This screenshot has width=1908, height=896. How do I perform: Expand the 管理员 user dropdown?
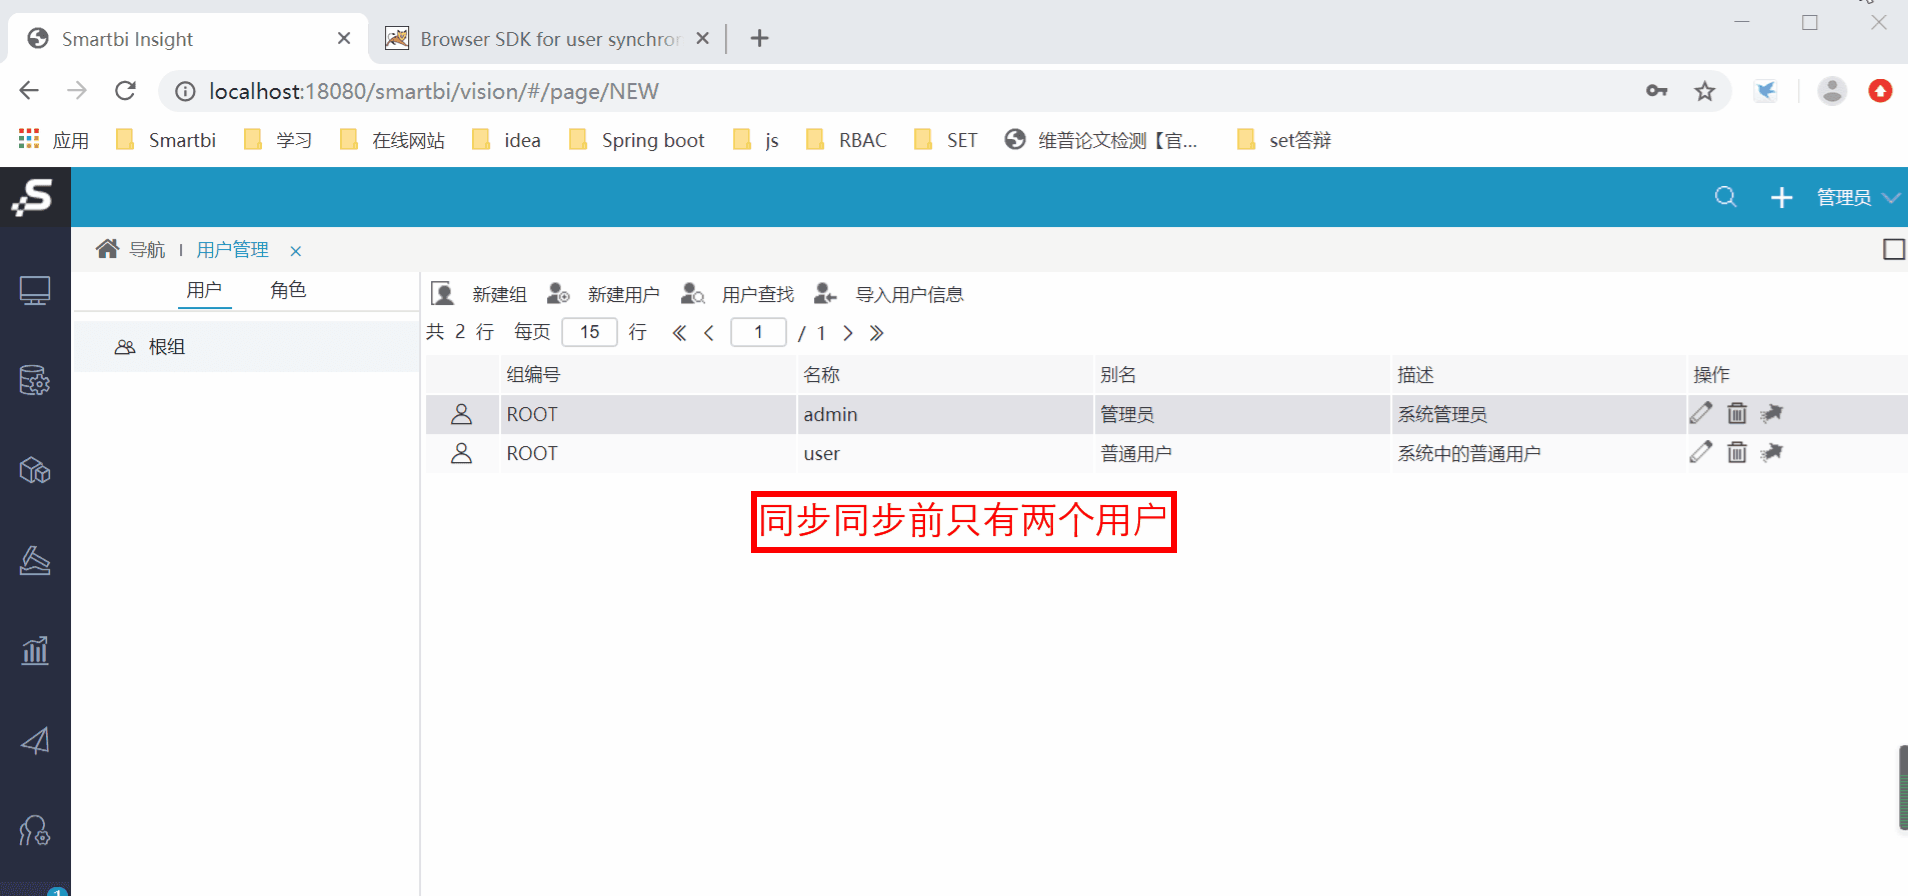(x=1858, y=197)
